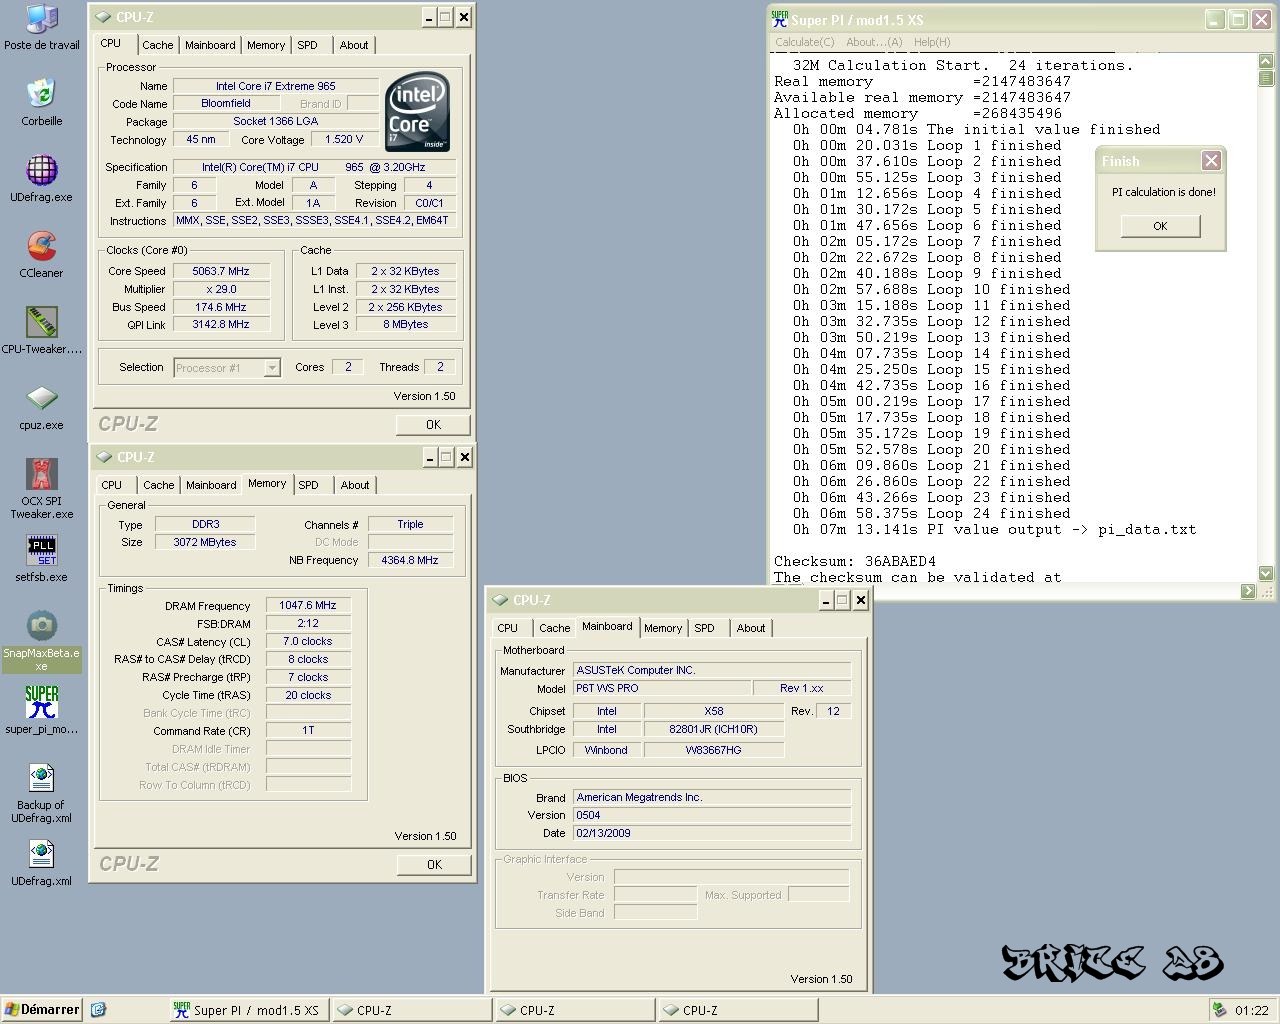The width and height of the screenshot is (1280, 1024).
Task: Open the Help(H) menu in Super PI
Action: coord(932,42)
